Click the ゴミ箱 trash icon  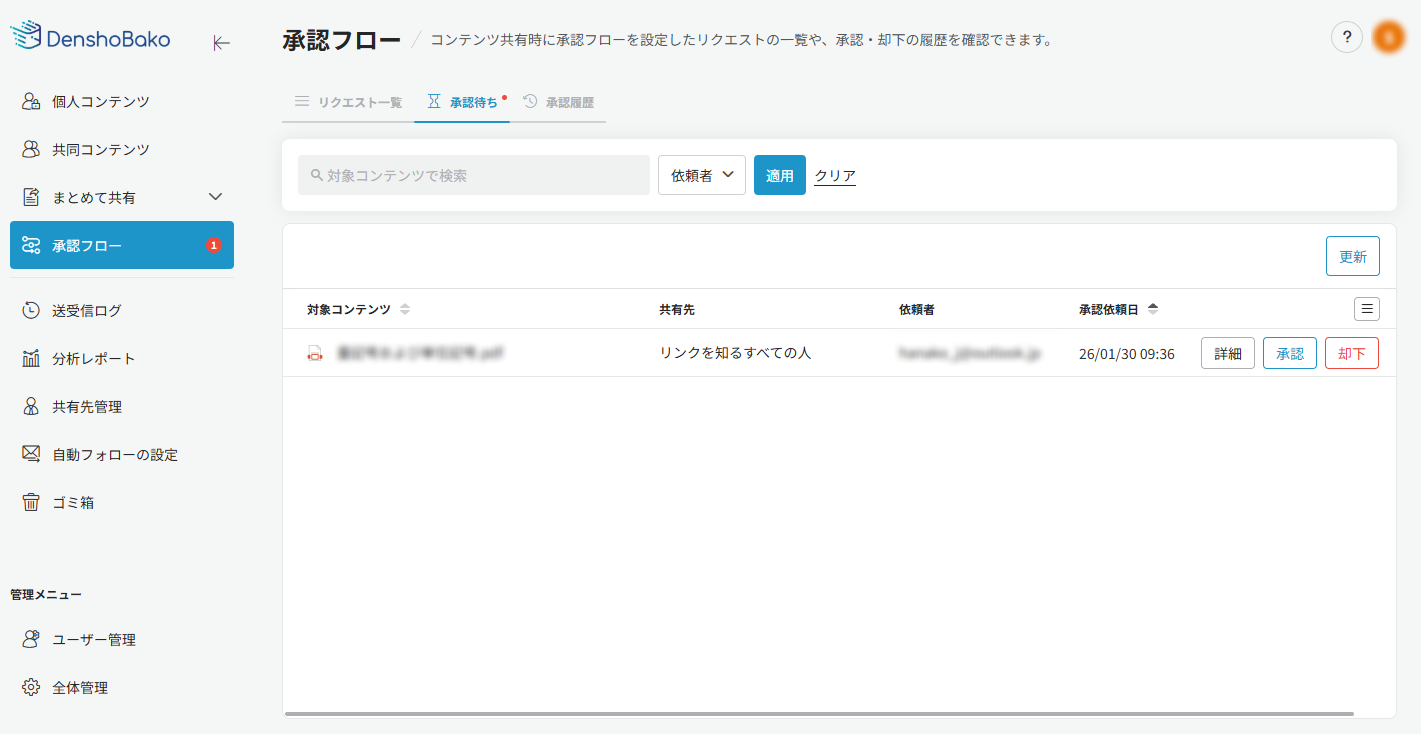(x=31, y=502)
